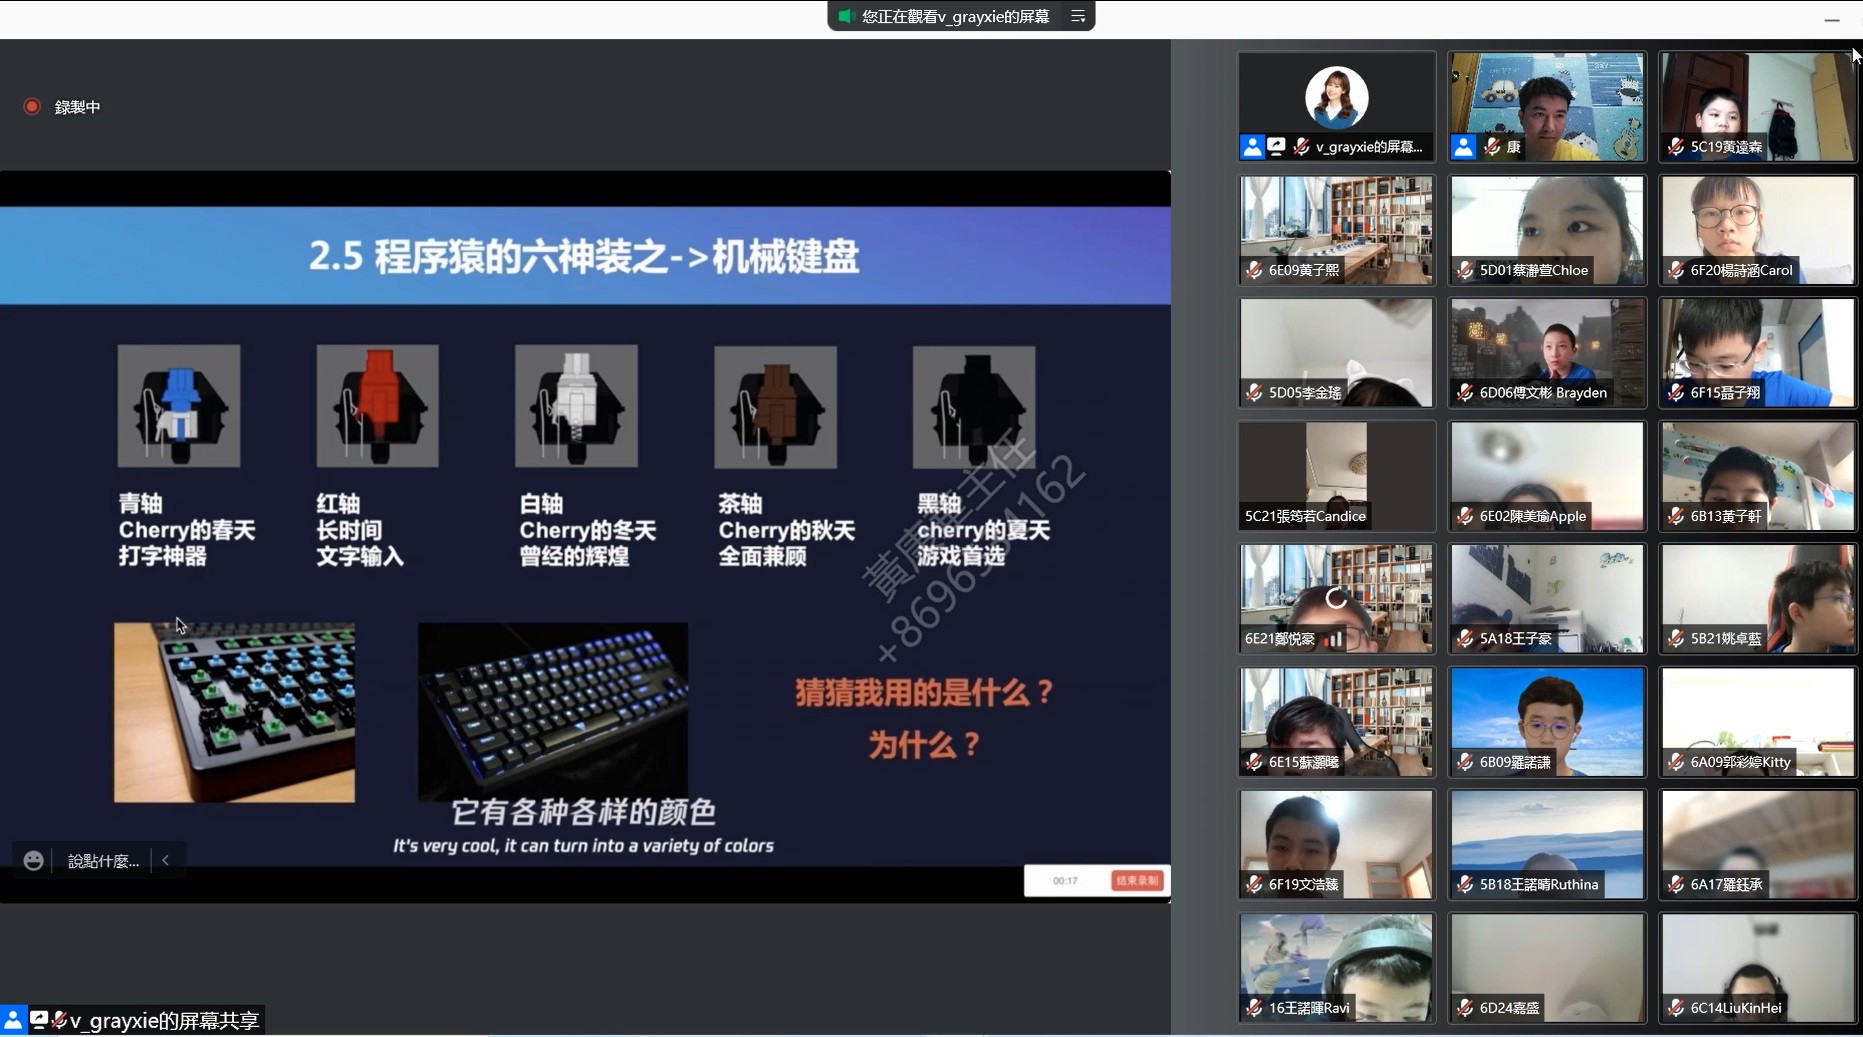This screenshot has height=1037, width=1863.
Task: Click muted mic icon of 5D05李金瑤
Action: click(1254, 393)
